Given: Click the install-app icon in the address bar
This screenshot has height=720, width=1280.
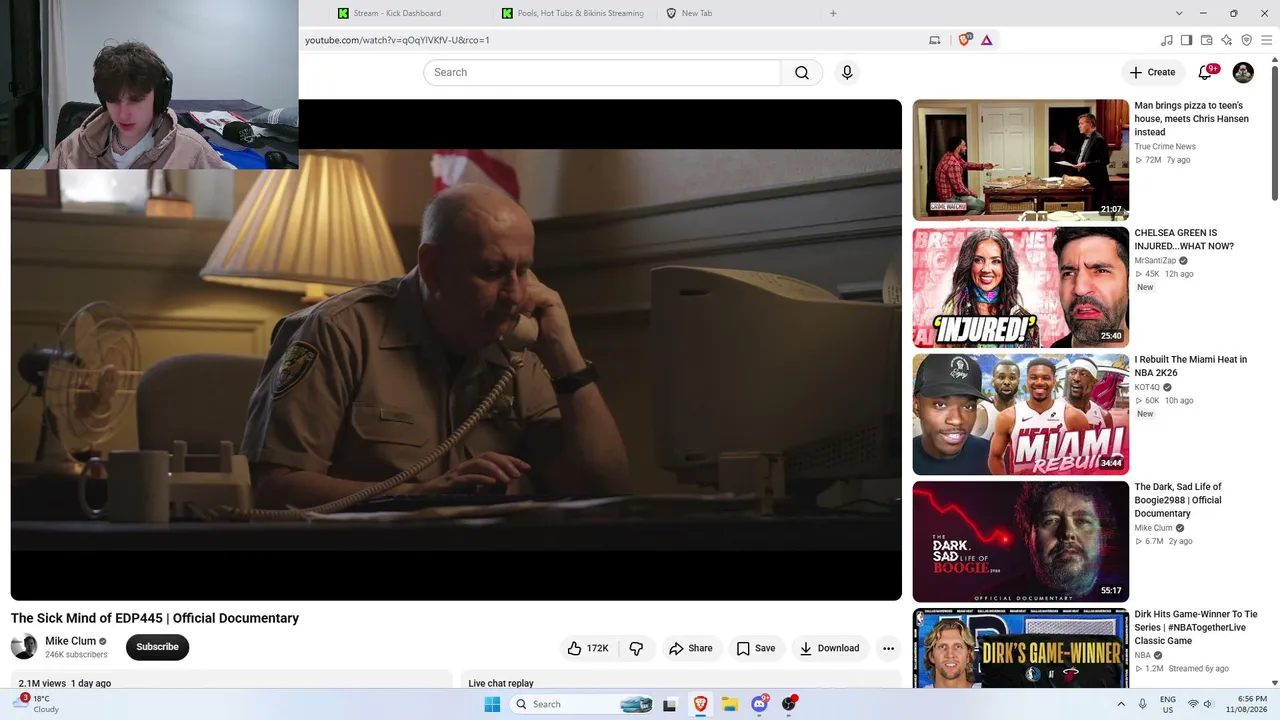Looking at the screenshot, I should (935, 40).
